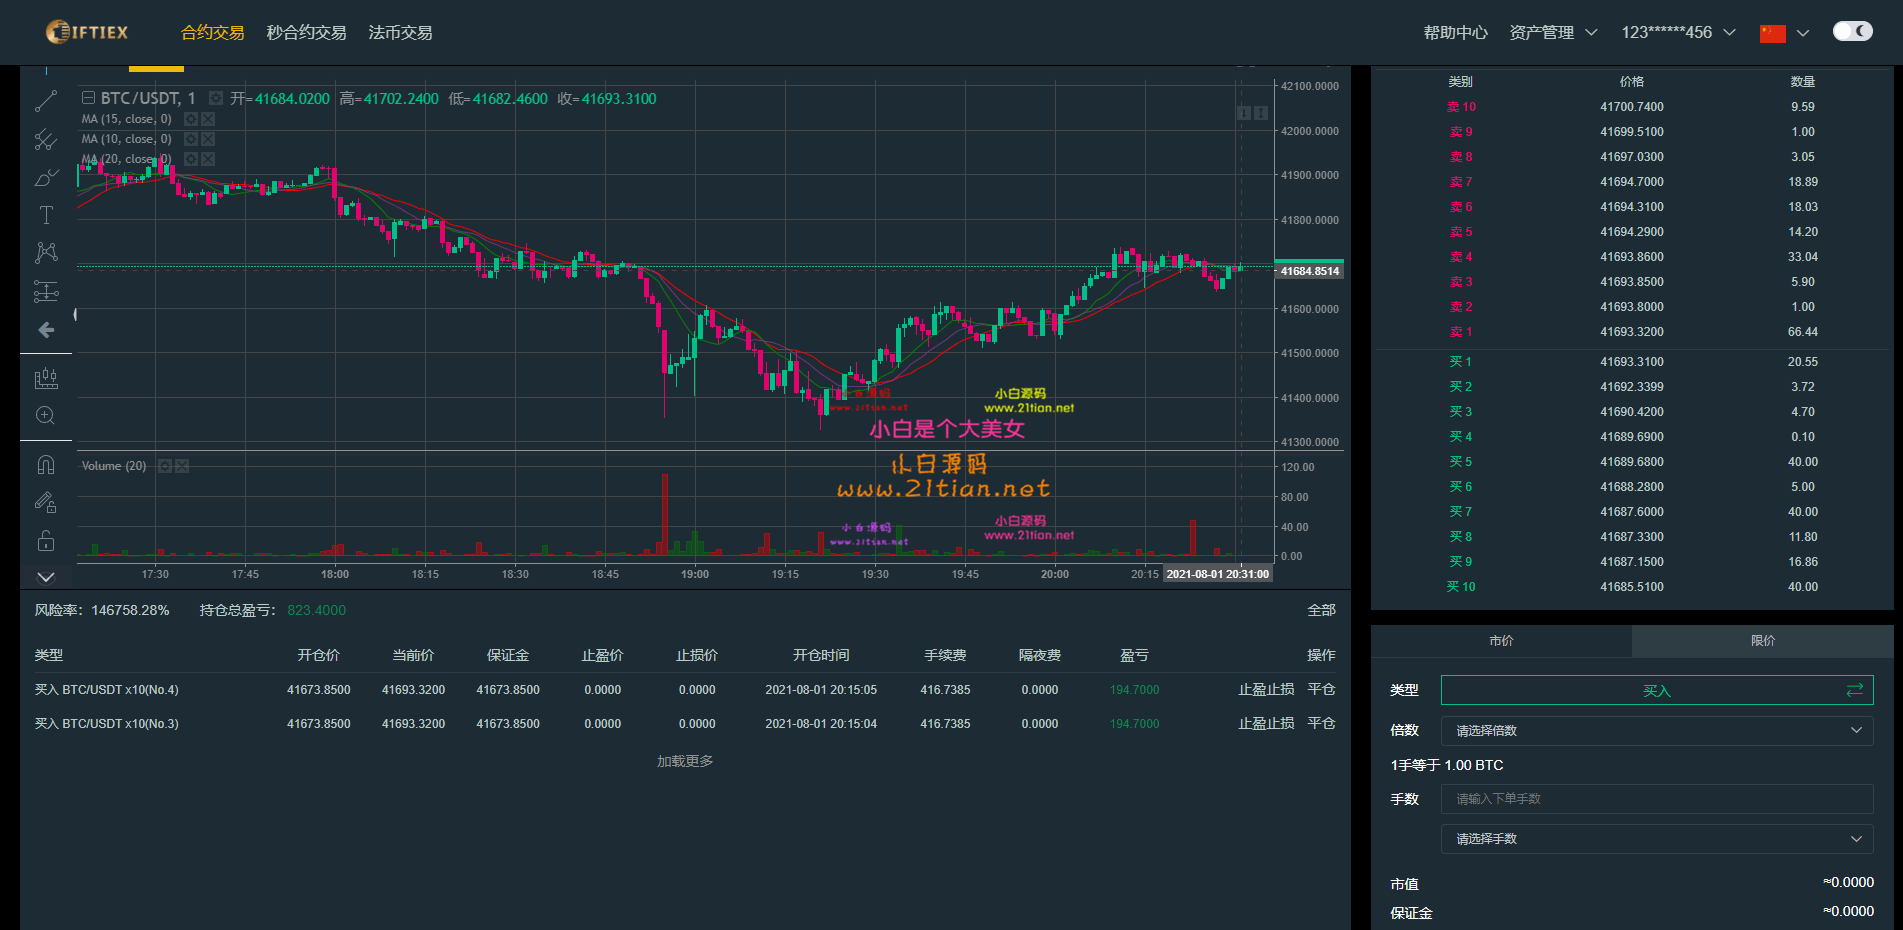Click the 请输入下单手数 input field
1903x930 pixels.
(x=1657, y=799)
